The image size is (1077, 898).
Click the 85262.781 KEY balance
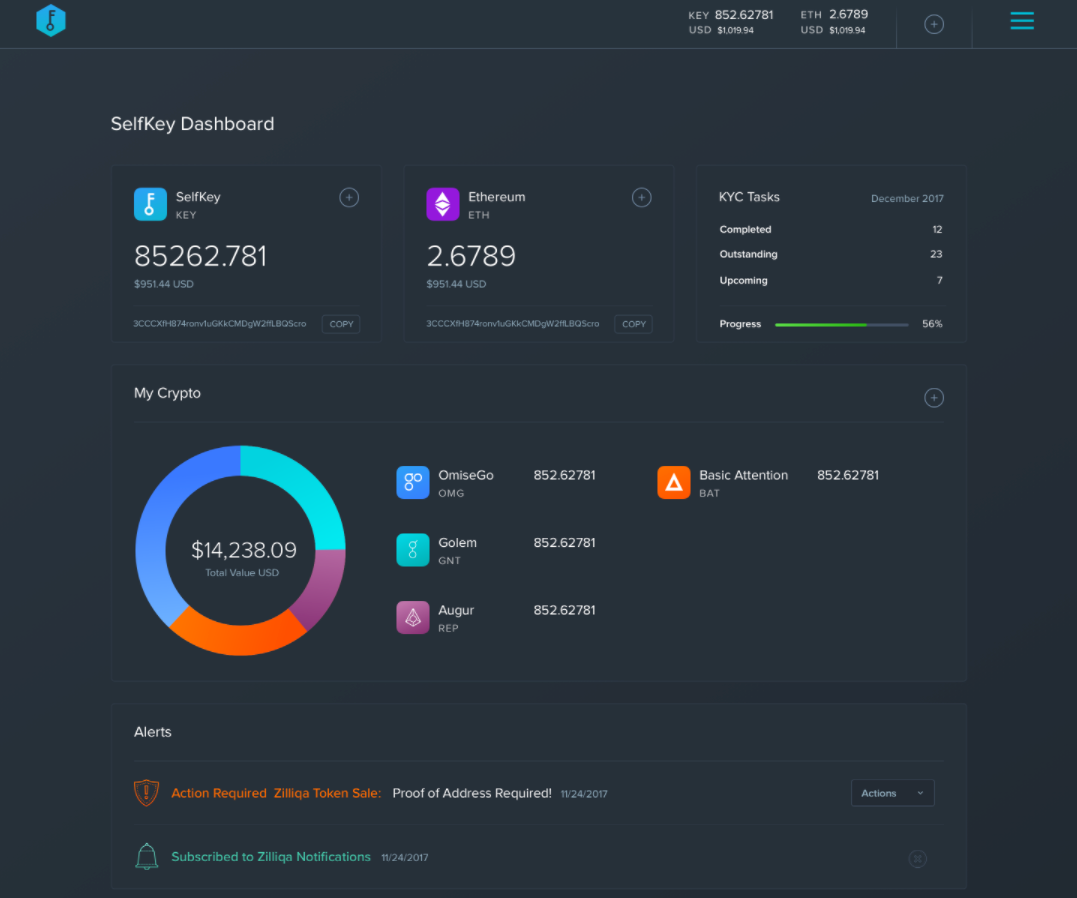(x=200, y=256)
